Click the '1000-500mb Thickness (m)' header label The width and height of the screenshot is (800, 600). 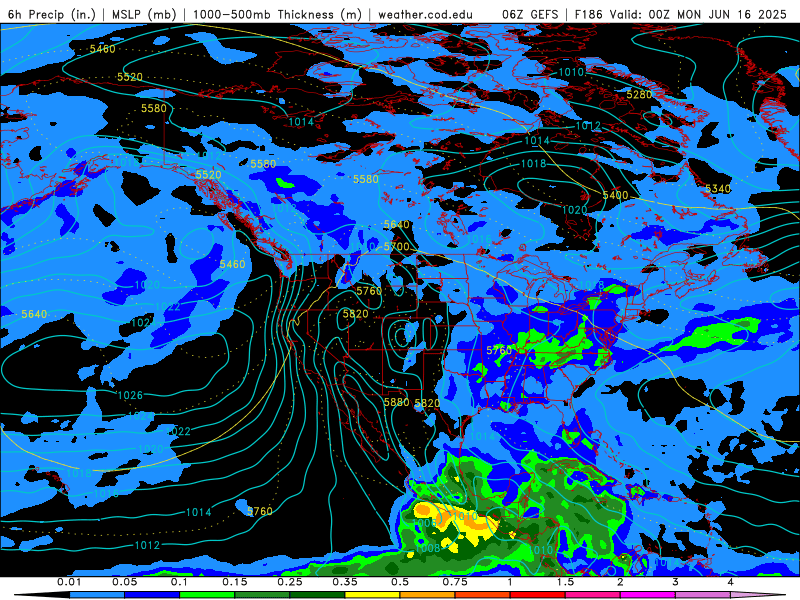(x=277, y=14)
